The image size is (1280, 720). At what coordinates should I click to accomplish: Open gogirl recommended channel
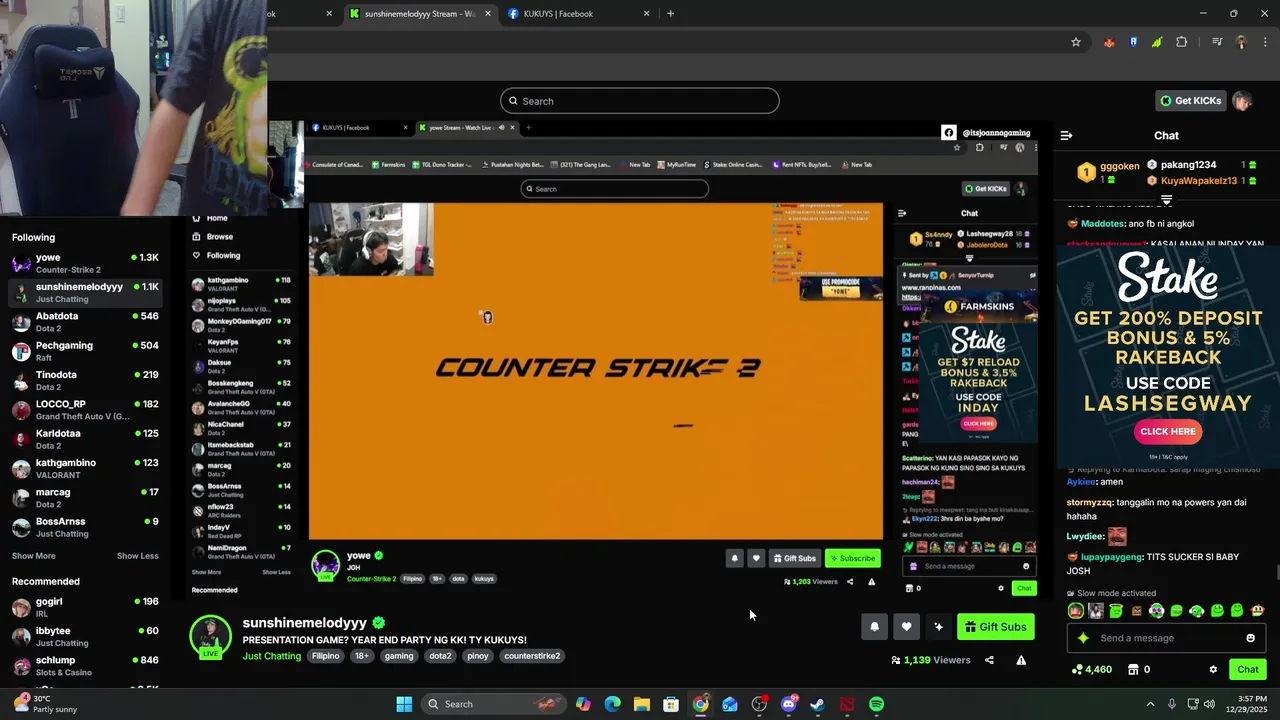click(85, 607)
